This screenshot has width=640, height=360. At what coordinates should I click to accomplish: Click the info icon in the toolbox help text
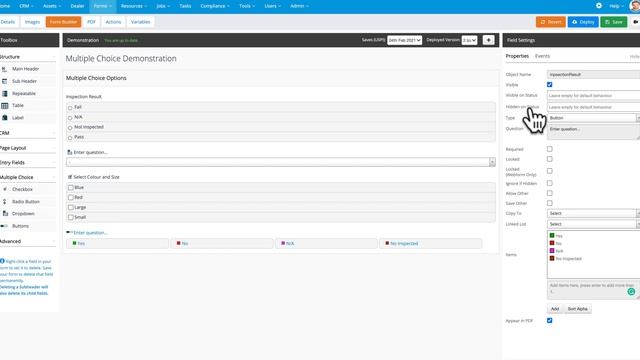point(2,261)
